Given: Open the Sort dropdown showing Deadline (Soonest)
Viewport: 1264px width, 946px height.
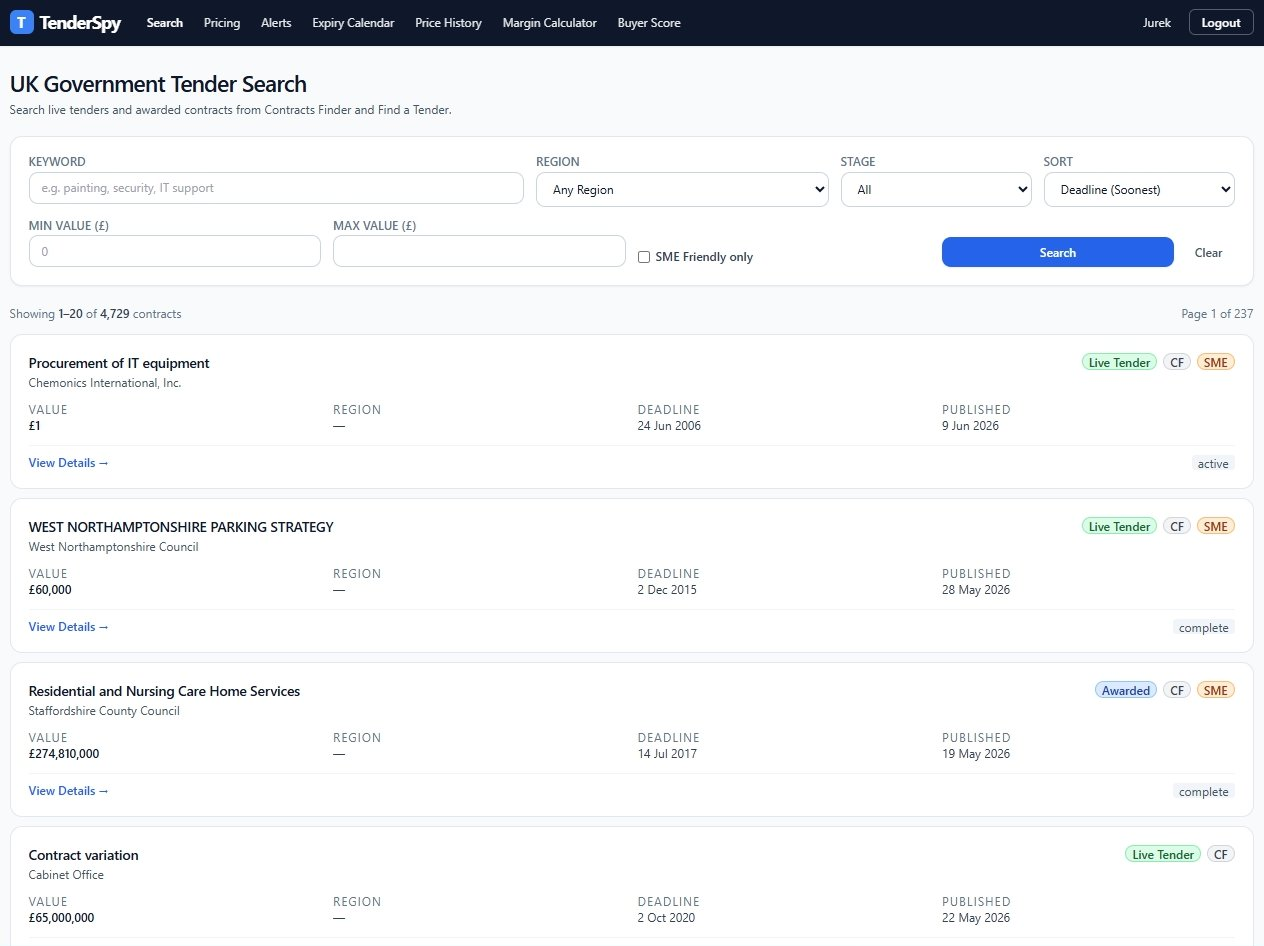Looking at the screenshot, I should click(x=1139, y=189).
